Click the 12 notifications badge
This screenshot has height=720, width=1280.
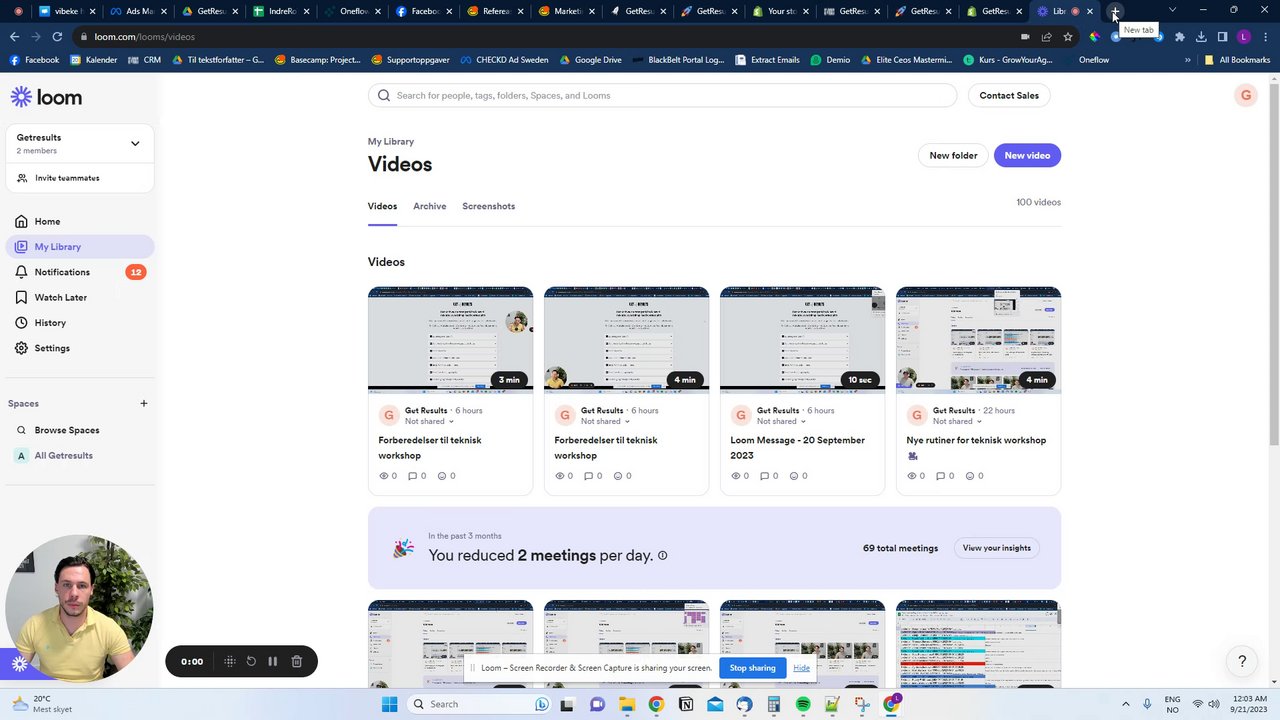click(x=135, y=272)
